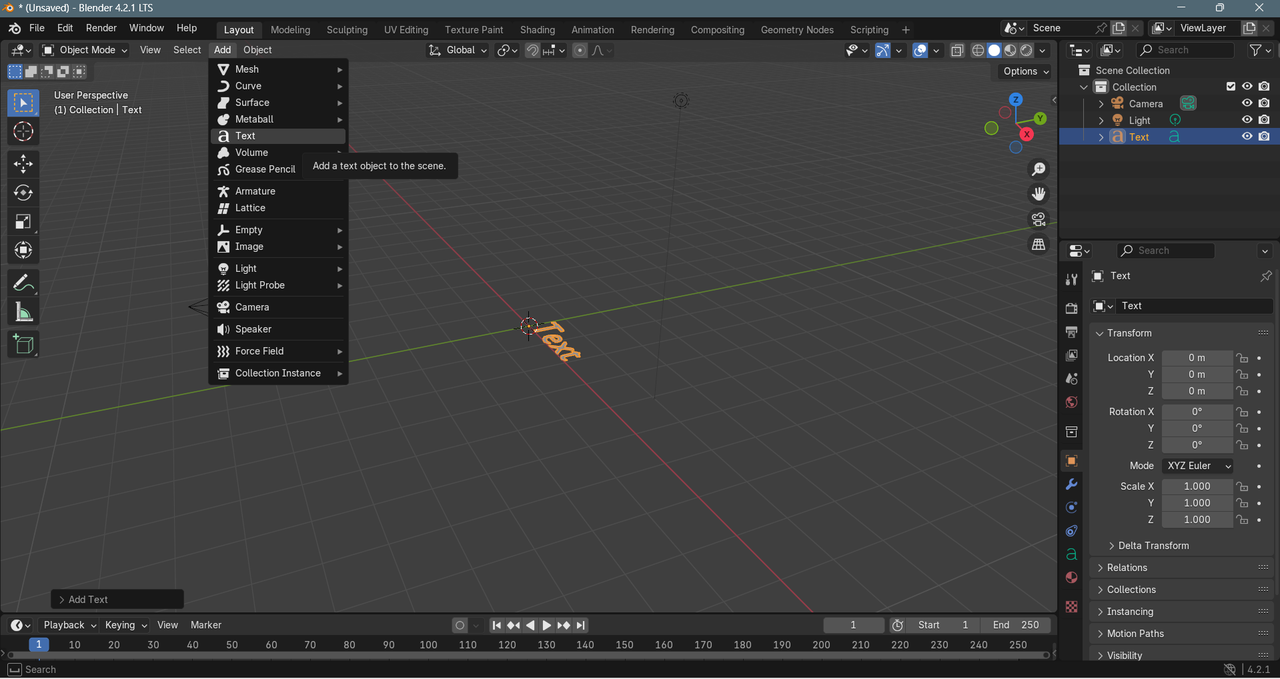The width and height of the screenshot is (1280, 679).
Task: Click the pan view hand icon
Action: [1039, 194]
